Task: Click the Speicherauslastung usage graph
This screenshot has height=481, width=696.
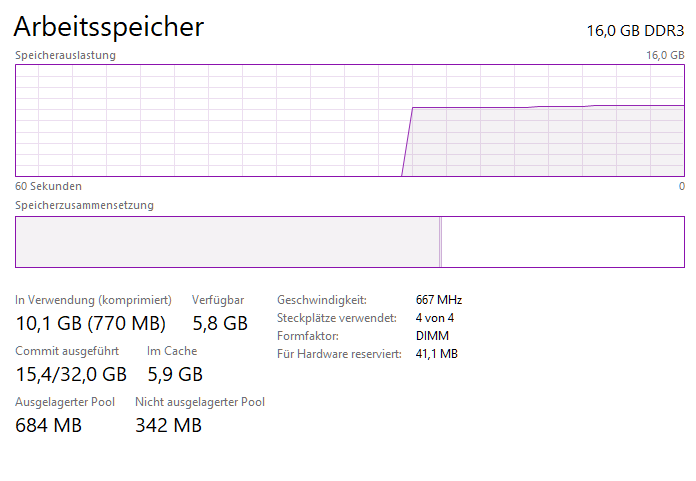Action: [x=349, y=120]
